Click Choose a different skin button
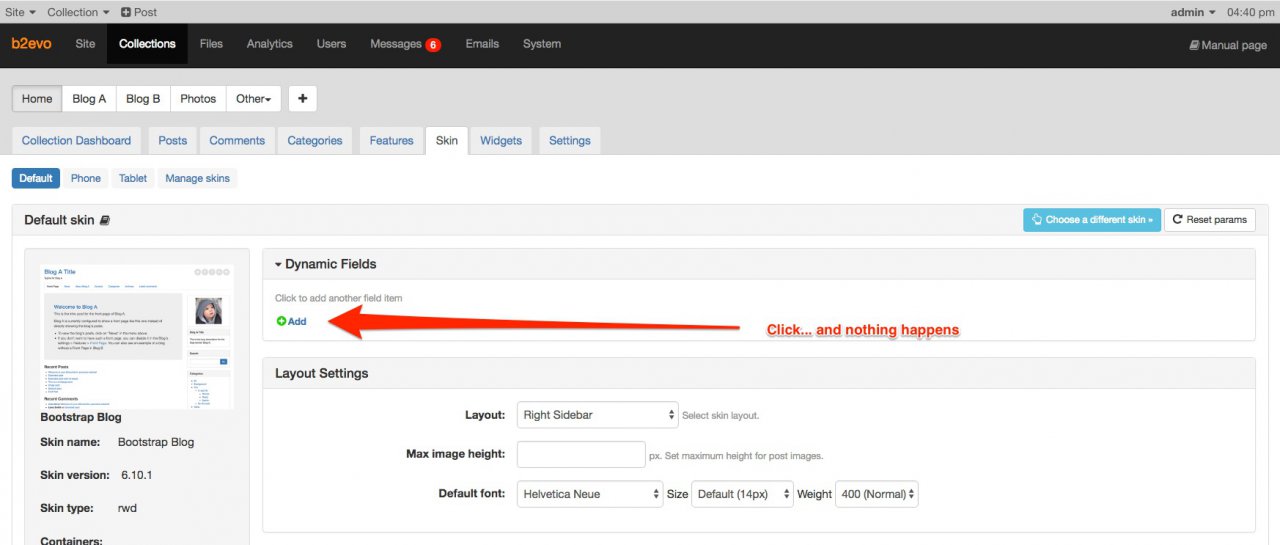 (x=1092, y=220)
